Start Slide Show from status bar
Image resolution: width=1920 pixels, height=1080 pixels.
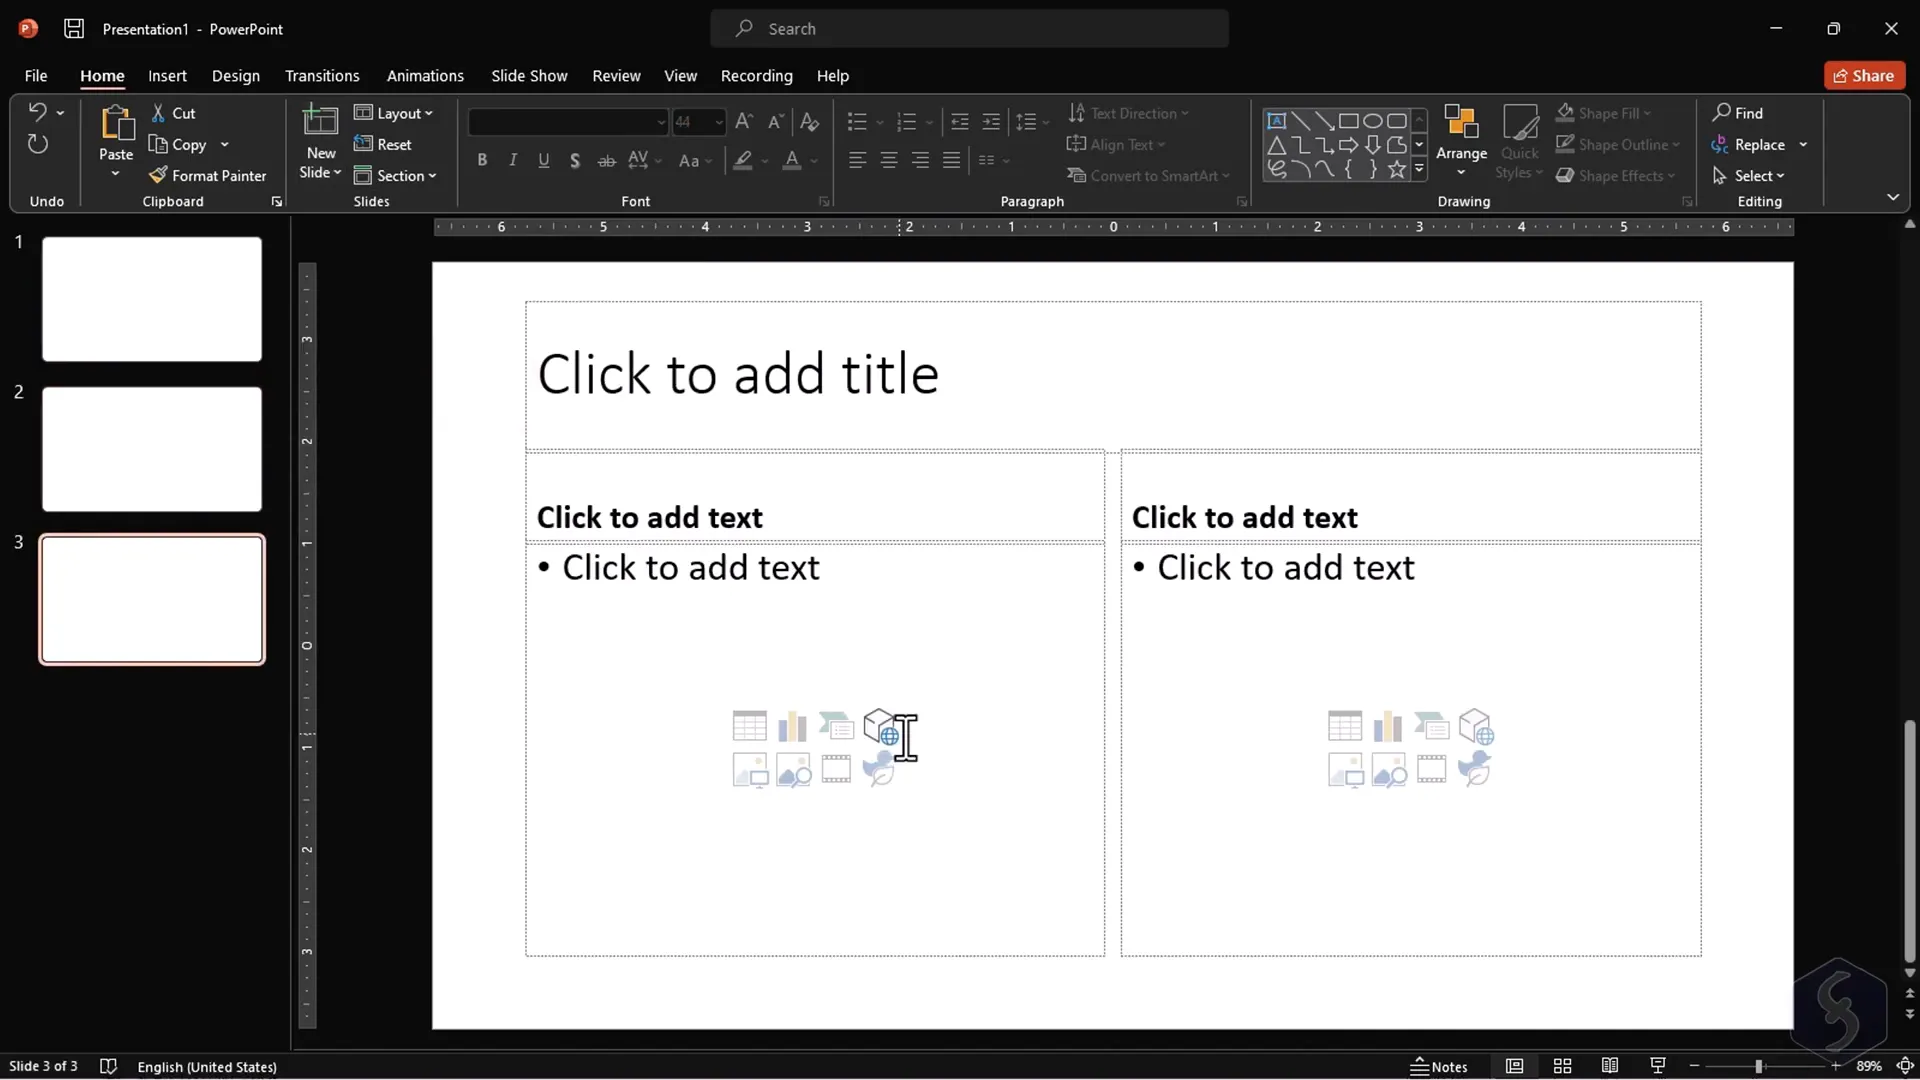1657,1066
